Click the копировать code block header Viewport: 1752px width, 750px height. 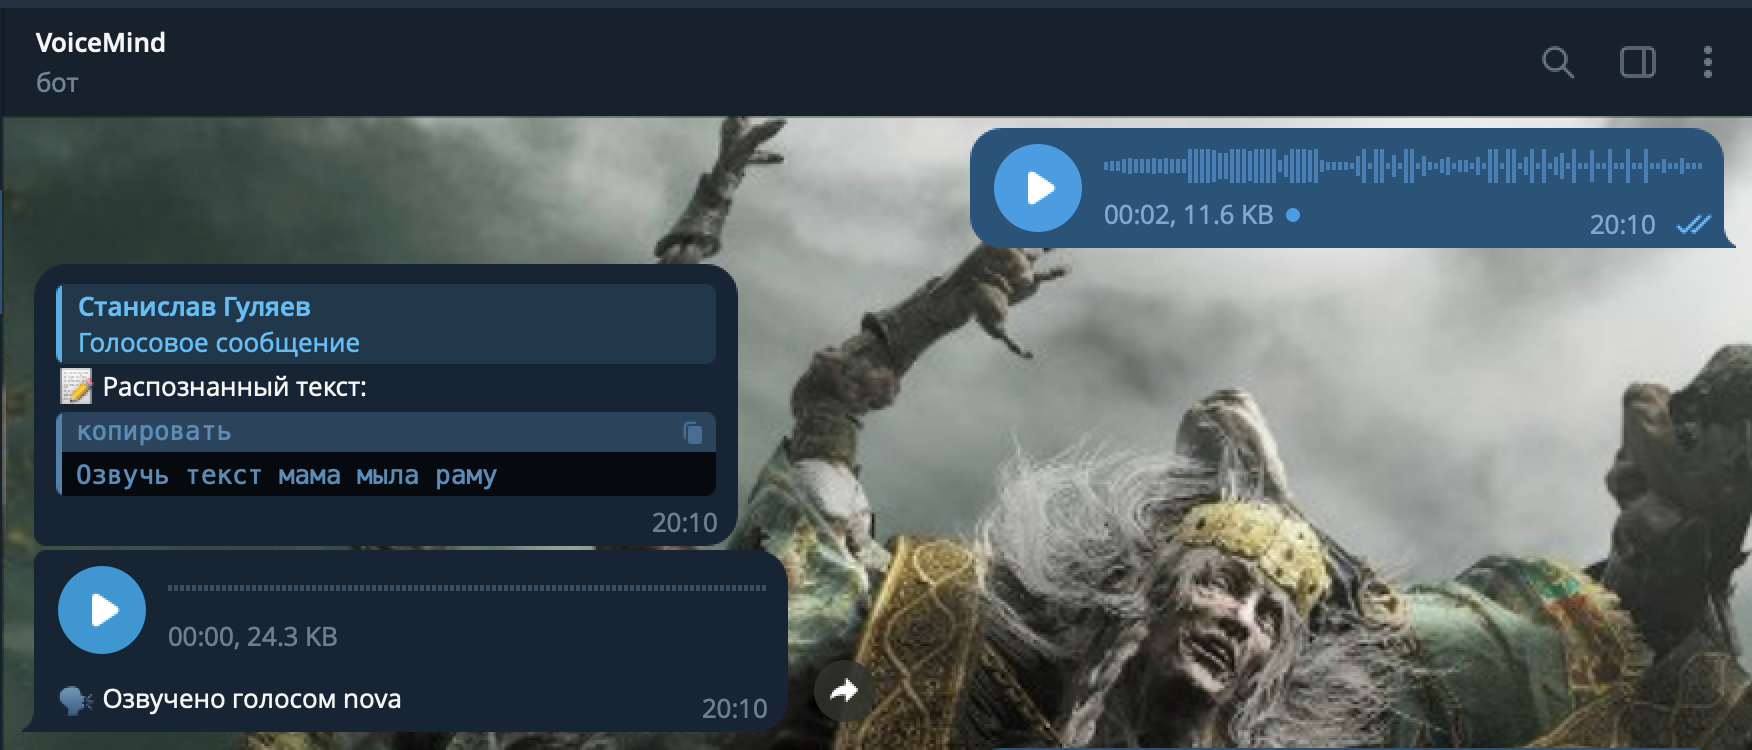(387, 432)
